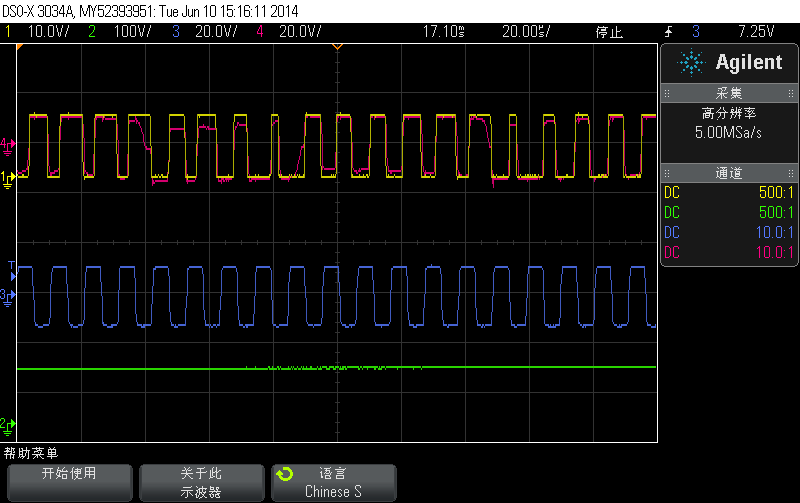Click the 5.00MSa/s sample rate
The width and height of the screenshot is (800, 503).
[x=728, y=133]
